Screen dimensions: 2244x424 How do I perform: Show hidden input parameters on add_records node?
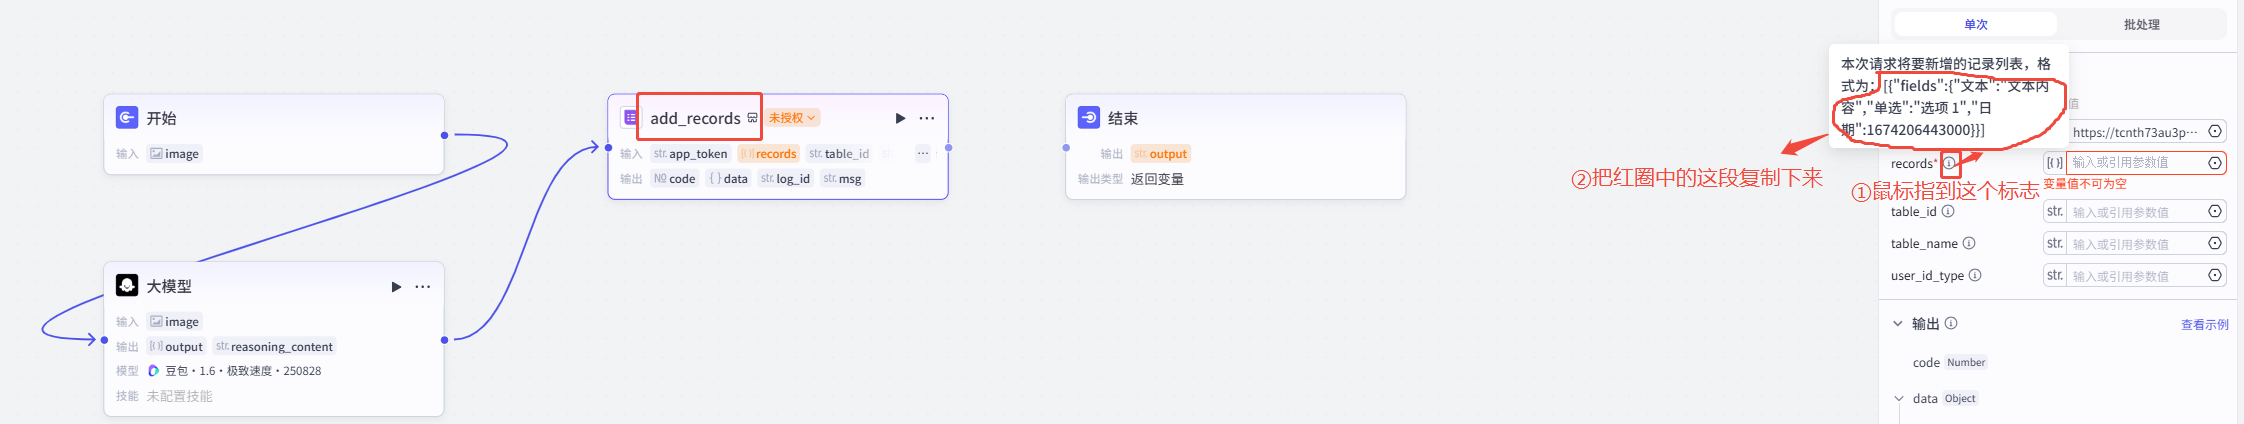[922, 153]
